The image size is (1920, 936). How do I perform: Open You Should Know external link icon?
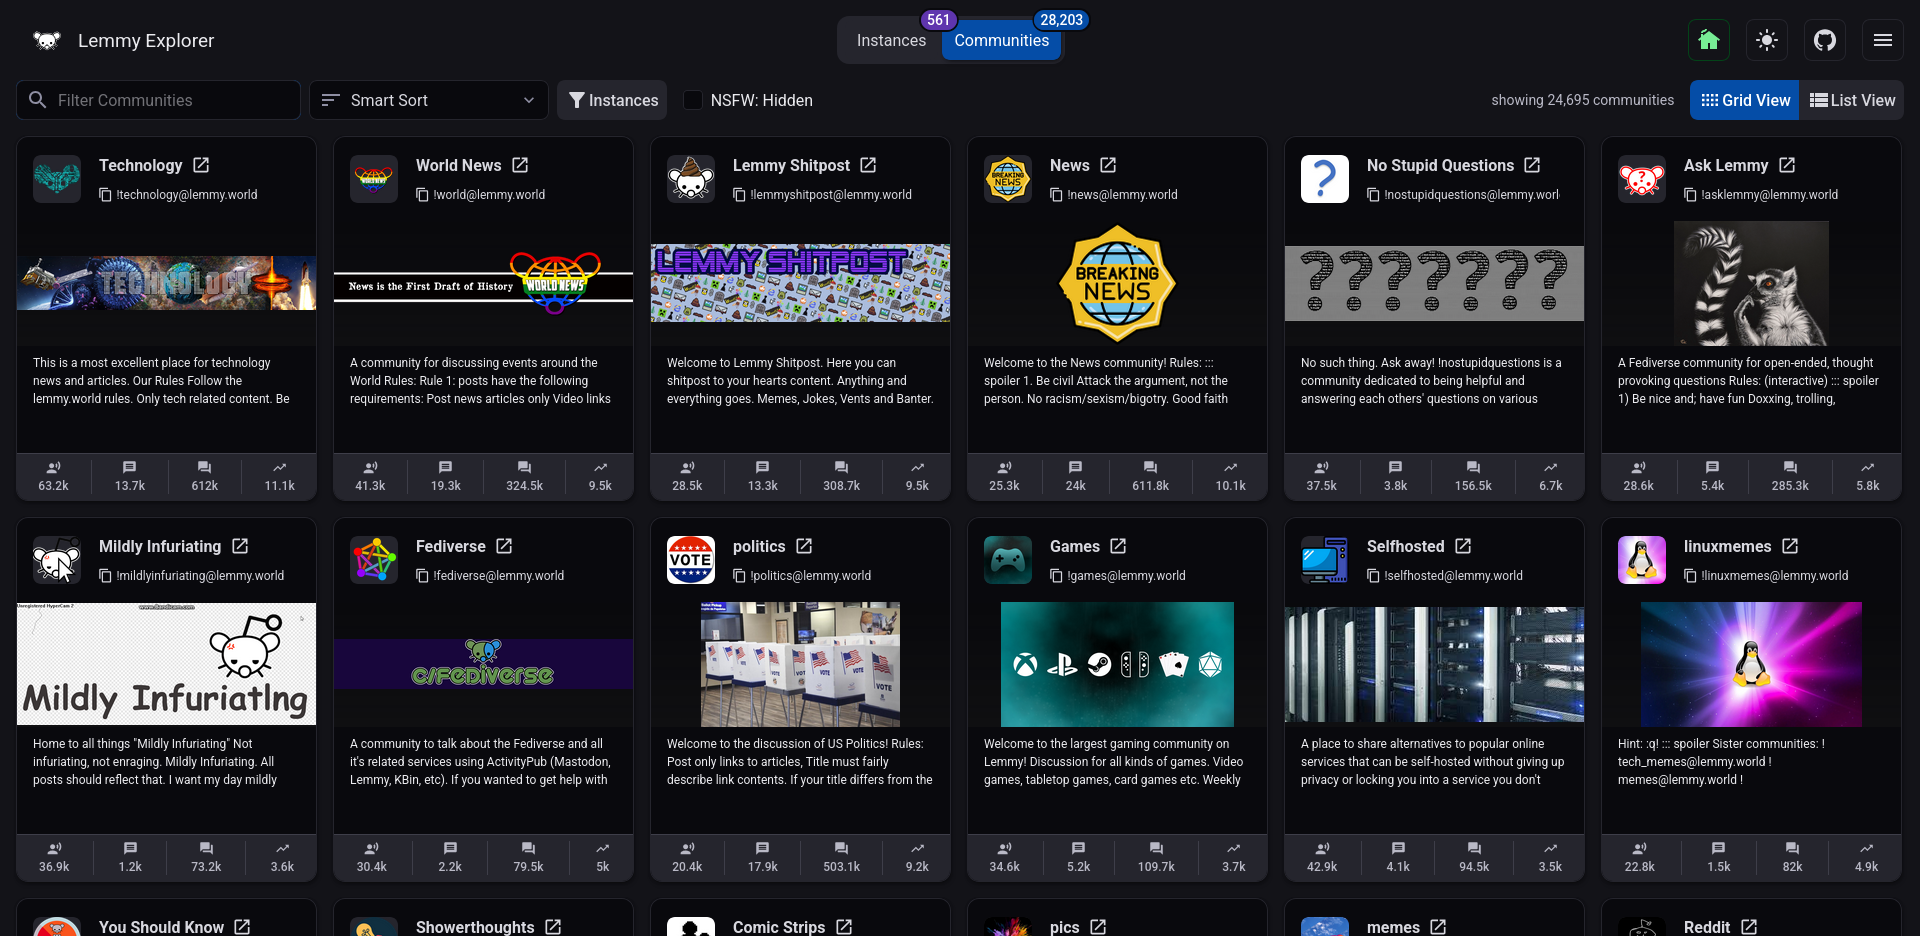pos(242,927)
